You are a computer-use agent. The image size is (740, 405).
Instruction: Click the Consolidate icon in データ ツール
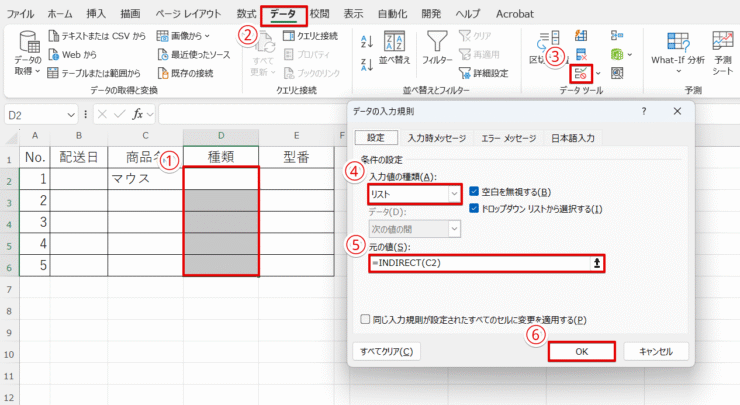[616, 36]
